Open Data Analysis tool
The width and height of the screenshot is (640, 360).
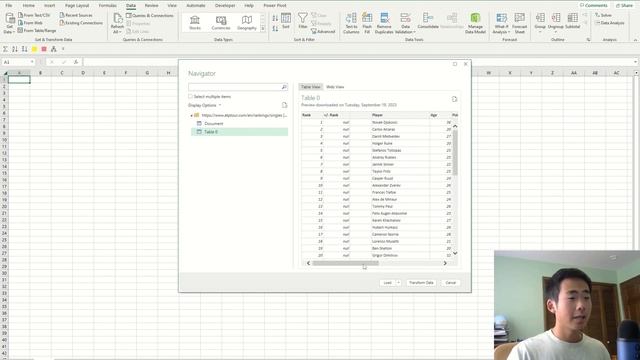tap(610, 23)
